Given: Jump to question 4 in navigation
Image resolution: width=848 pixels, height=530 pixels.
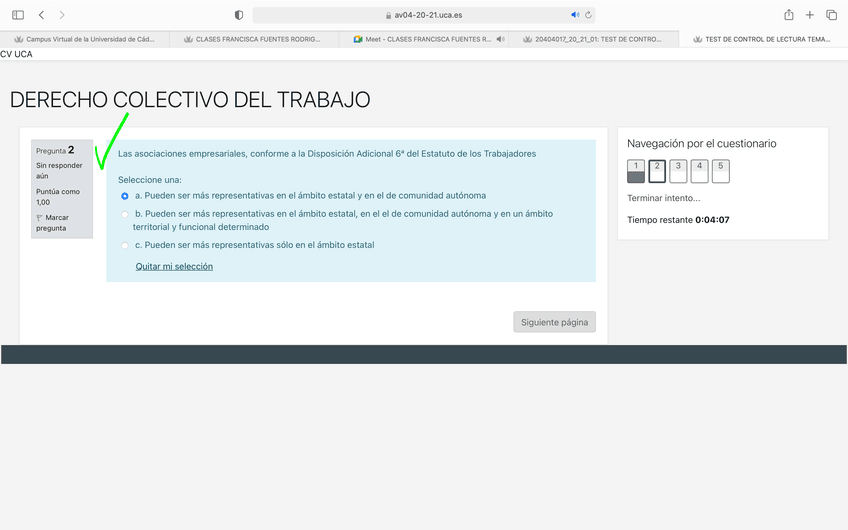Looking at the screenshot, I should (x=699, y=171).
